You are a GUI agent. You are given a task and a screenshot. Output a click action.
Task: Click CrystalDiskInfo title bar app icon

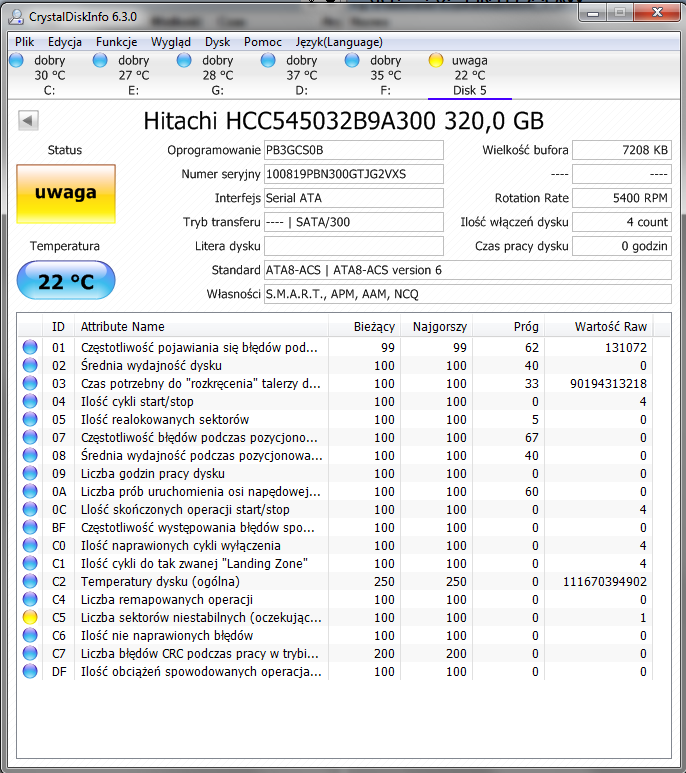click(16, 17)
